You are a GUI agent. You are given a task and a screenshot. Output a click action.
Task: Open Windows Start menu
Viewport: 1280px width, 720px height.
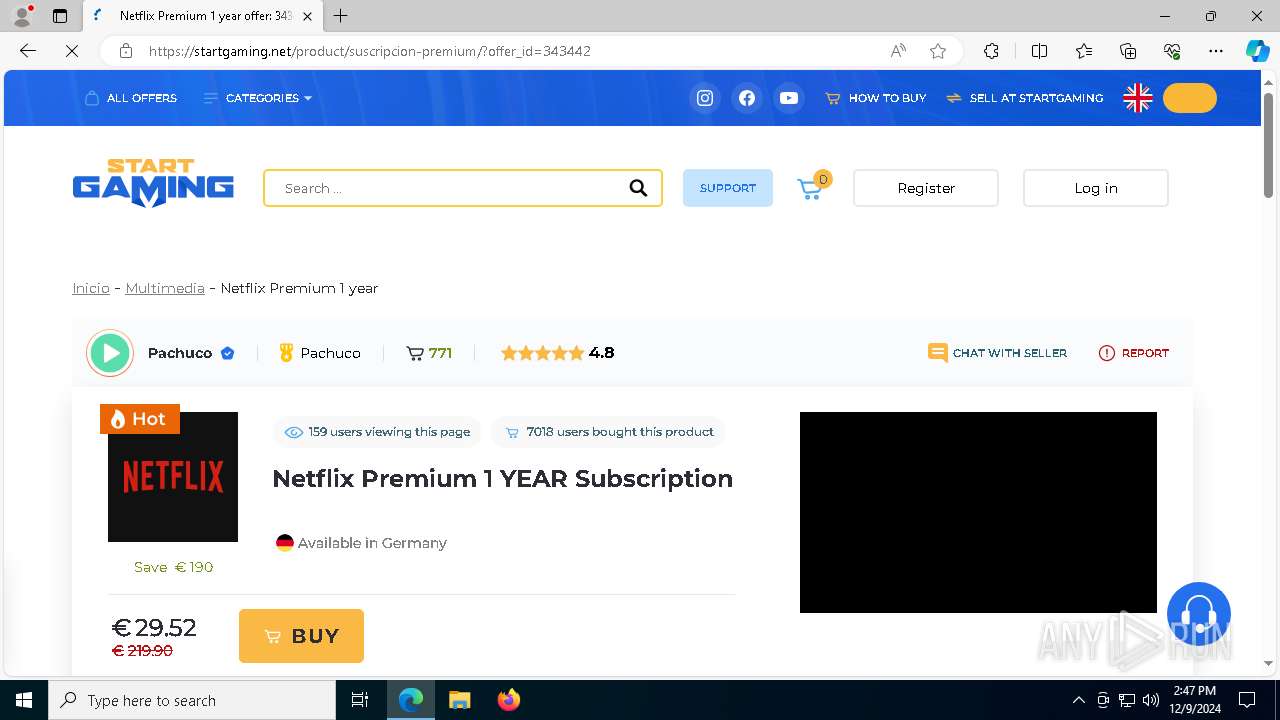click(24, 700)
